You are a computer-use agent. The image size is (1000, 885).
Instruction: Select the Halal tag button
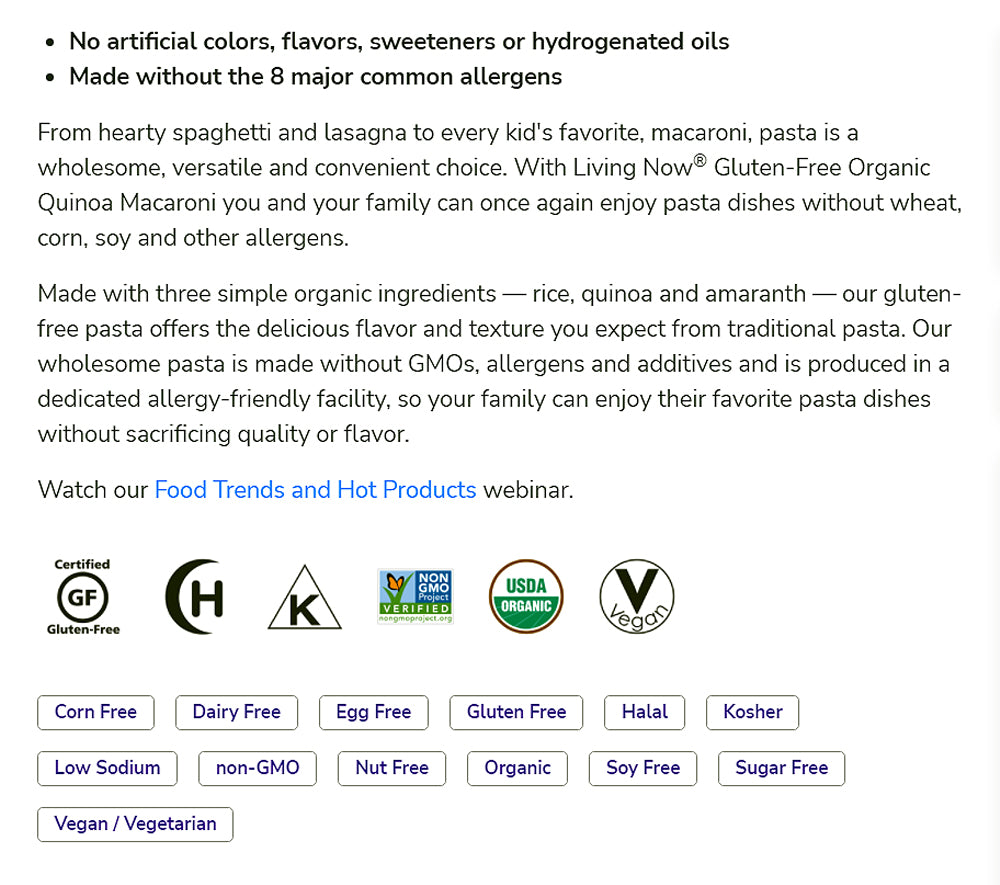pos(644,712)
